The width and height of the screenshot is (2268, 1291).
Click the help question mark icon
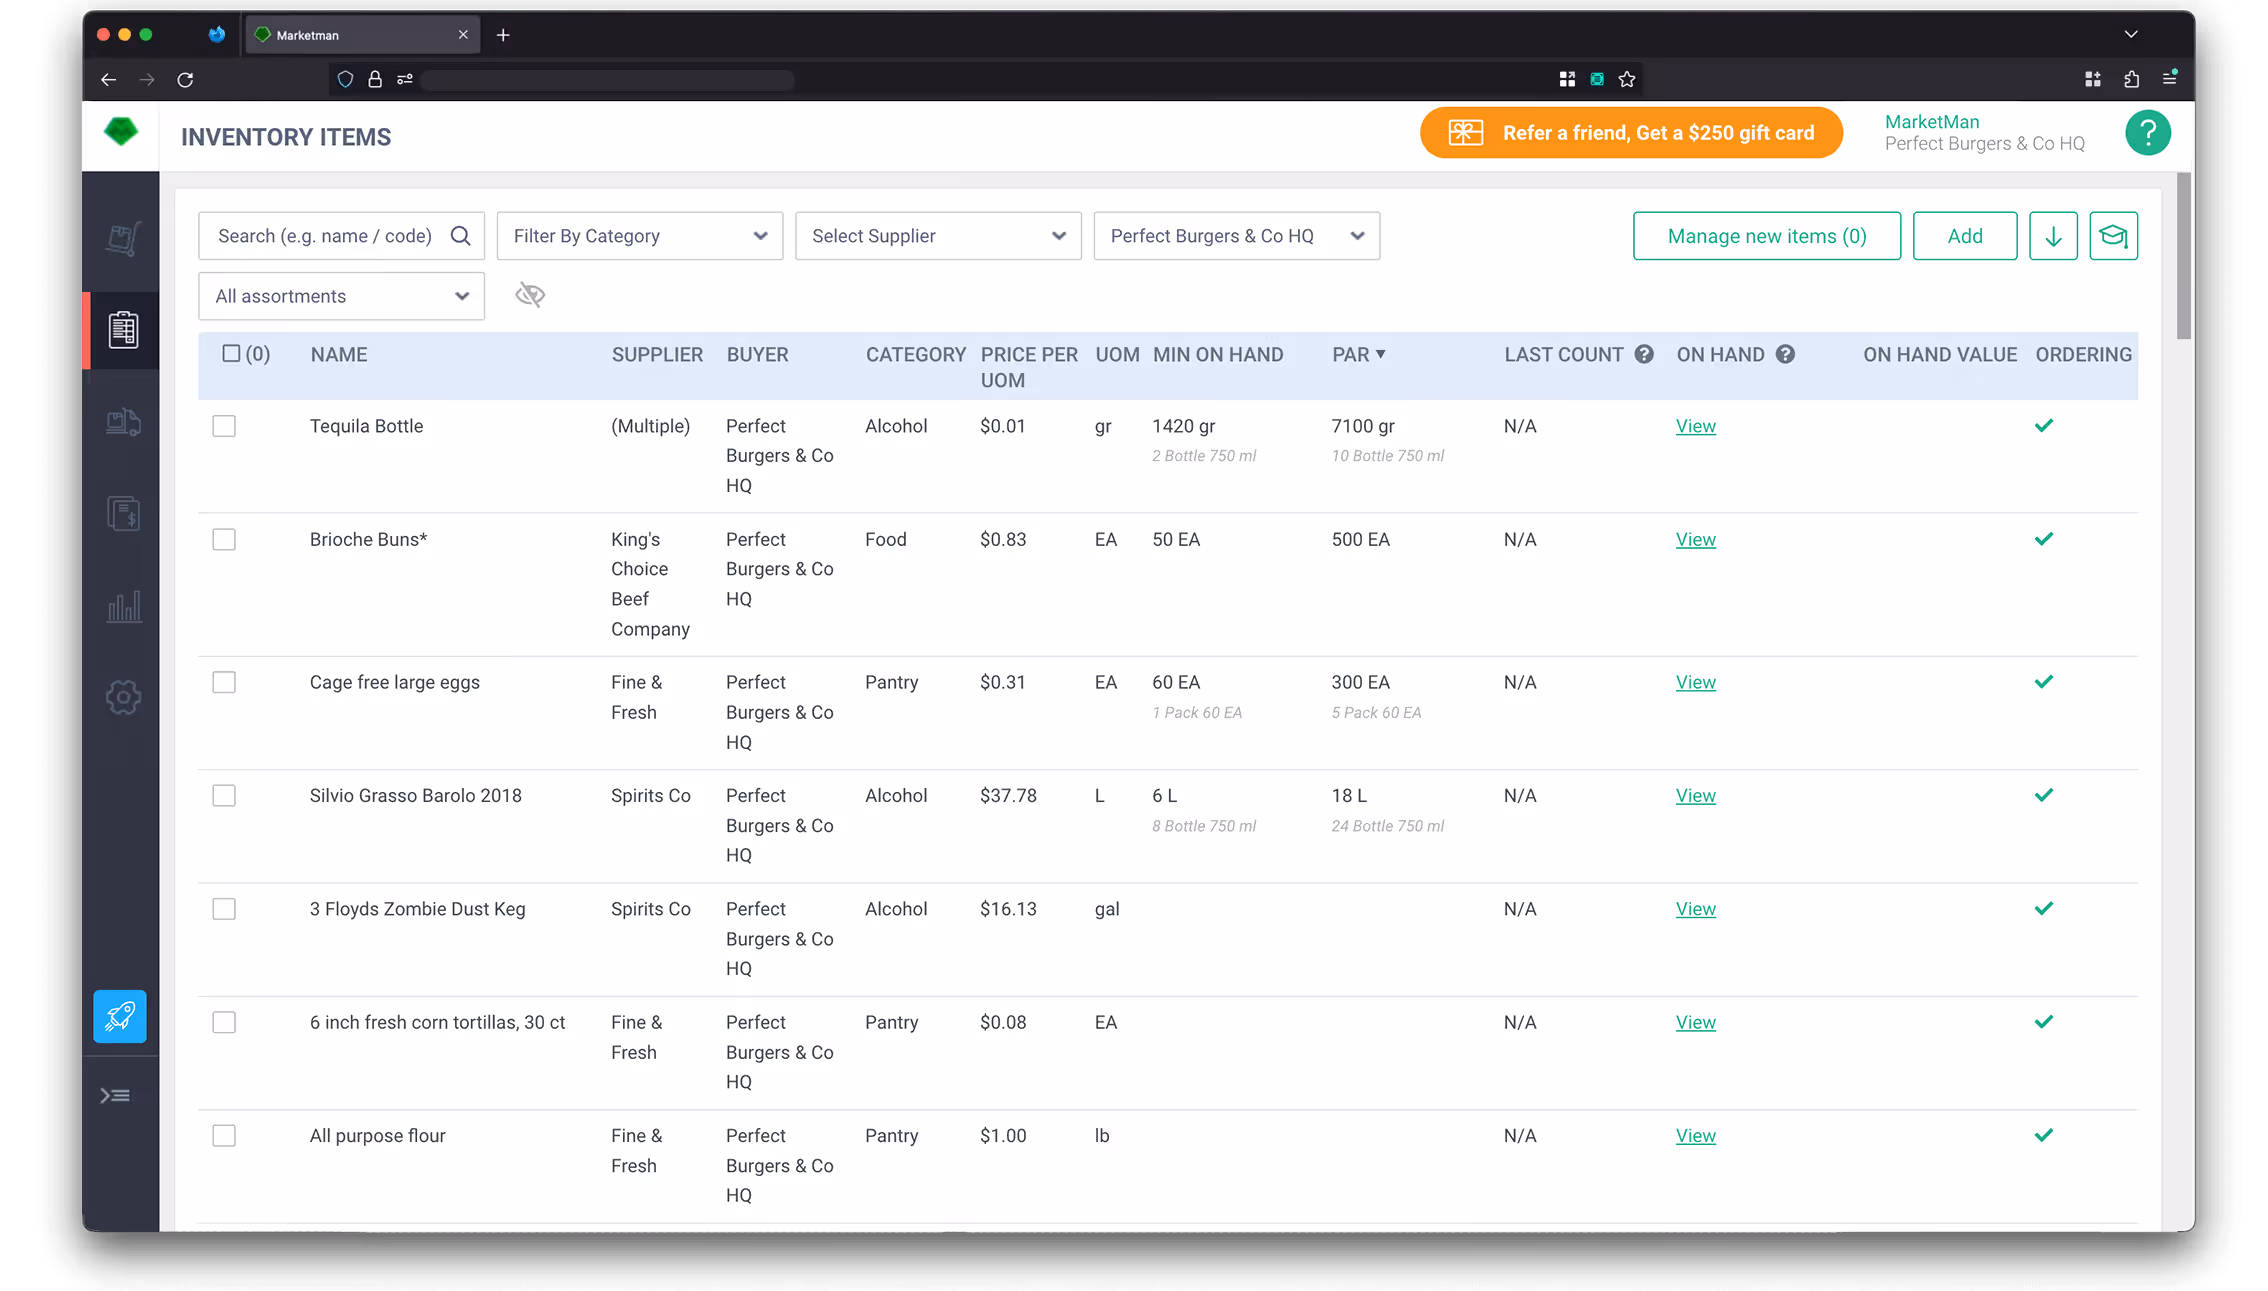coord(2147,133)
